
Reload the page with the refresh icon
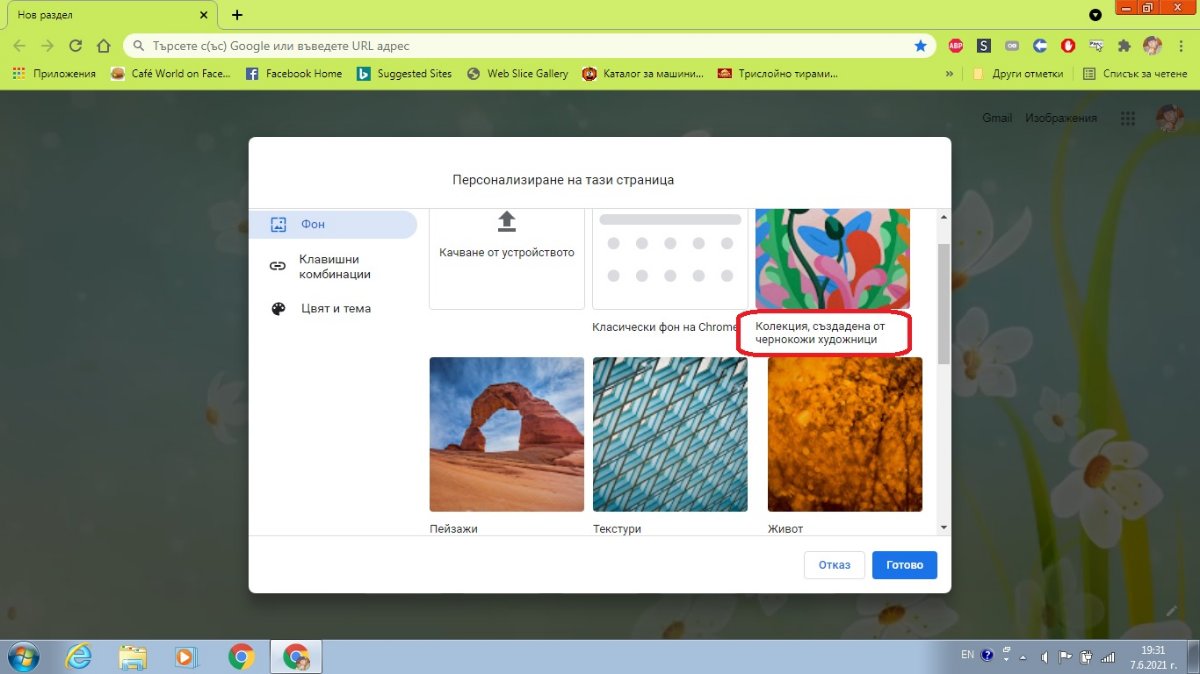pos(75,46)
